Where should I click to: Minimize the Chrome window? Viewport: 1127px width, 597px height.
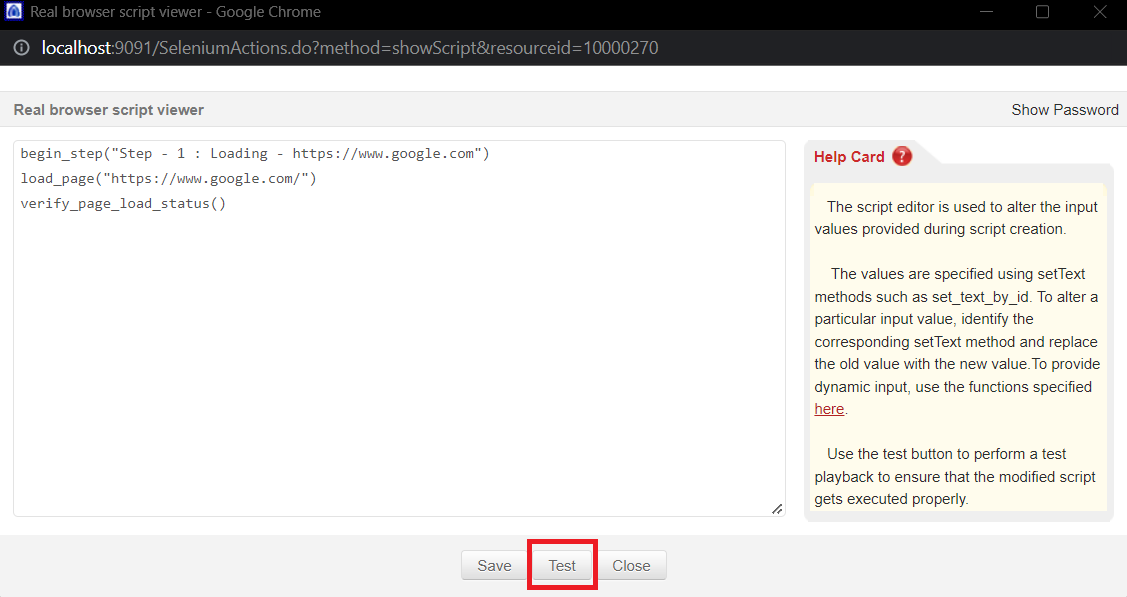(986, 11)
